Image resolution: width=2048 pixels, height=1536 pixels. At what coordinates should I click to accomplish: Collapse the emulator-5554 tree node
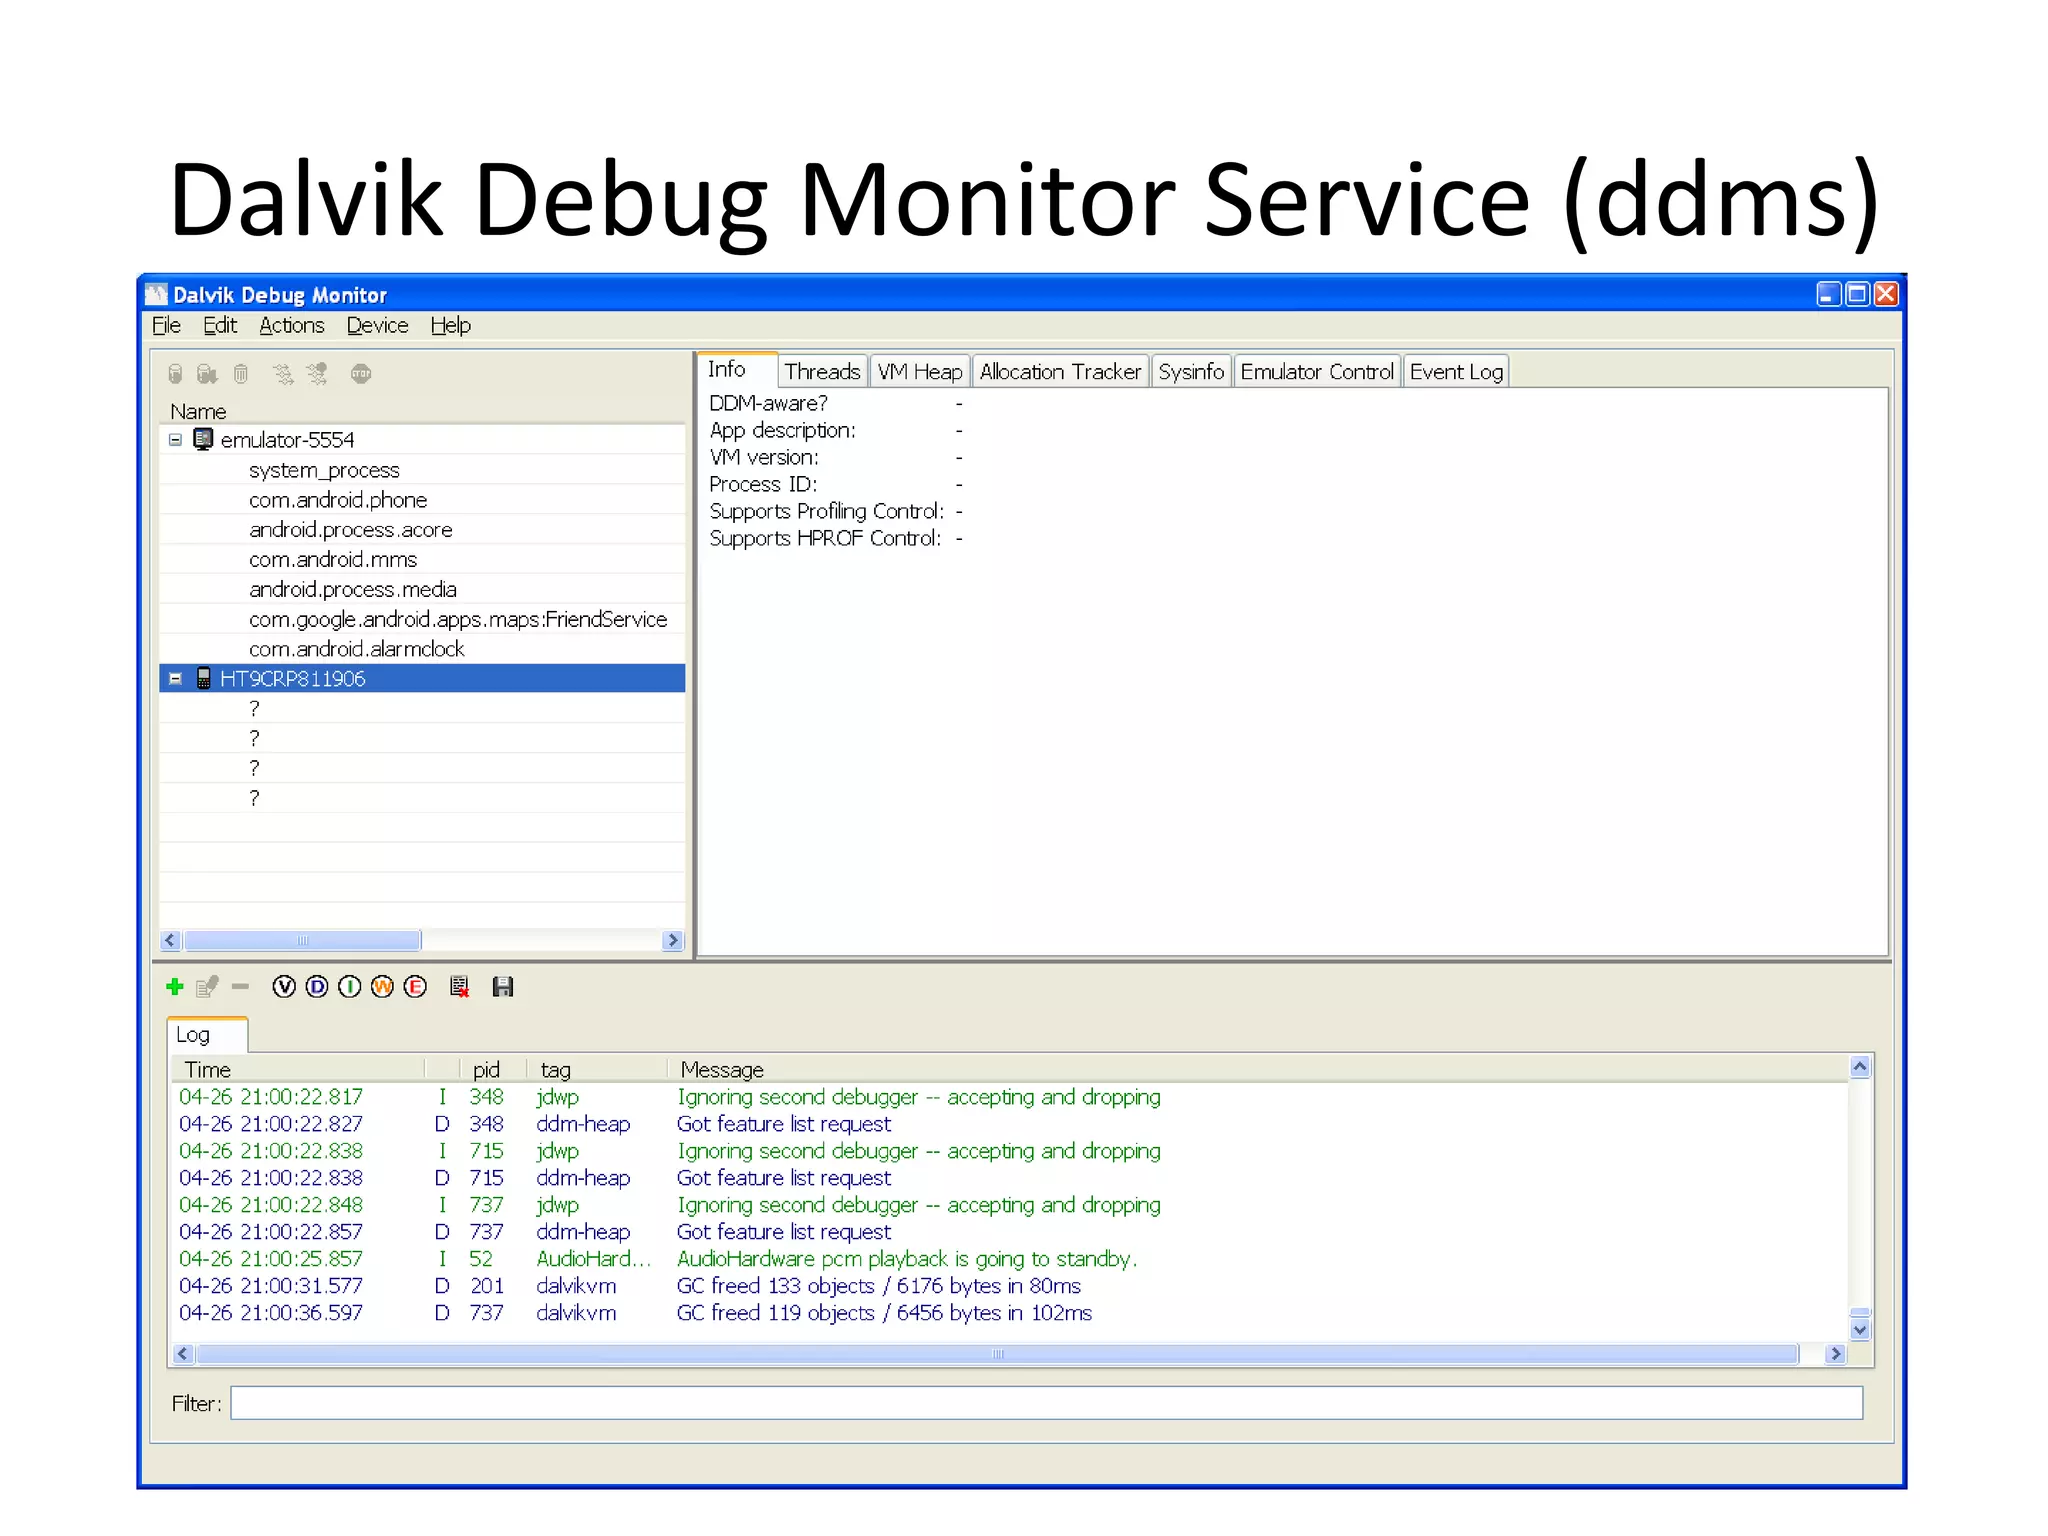tap(175, 440)
